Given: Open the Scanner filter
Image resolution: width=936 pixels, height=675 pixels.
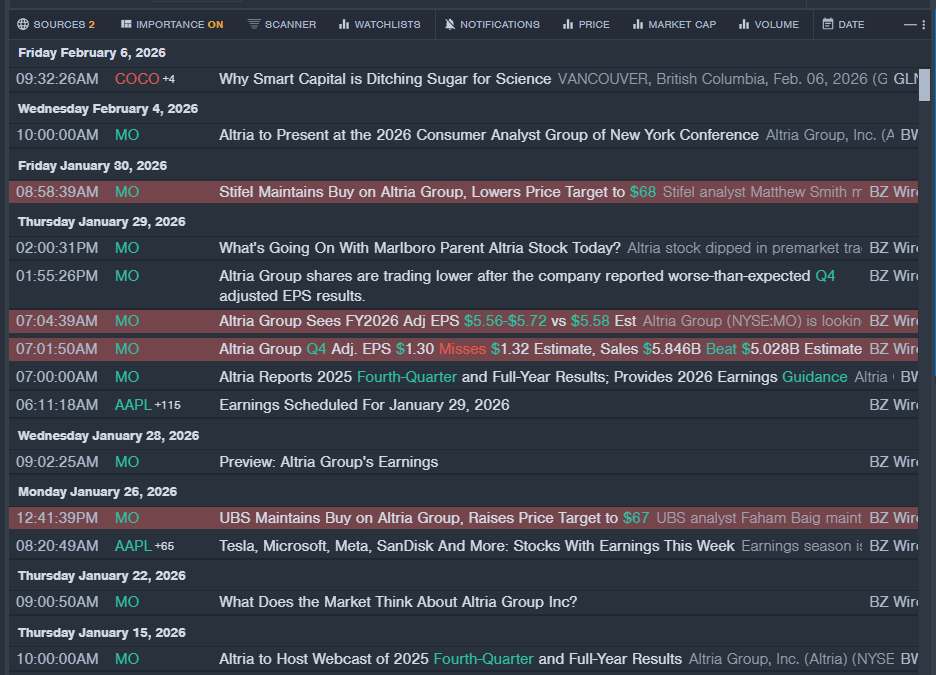Looking at the screenshot, I should coord(282,24).
